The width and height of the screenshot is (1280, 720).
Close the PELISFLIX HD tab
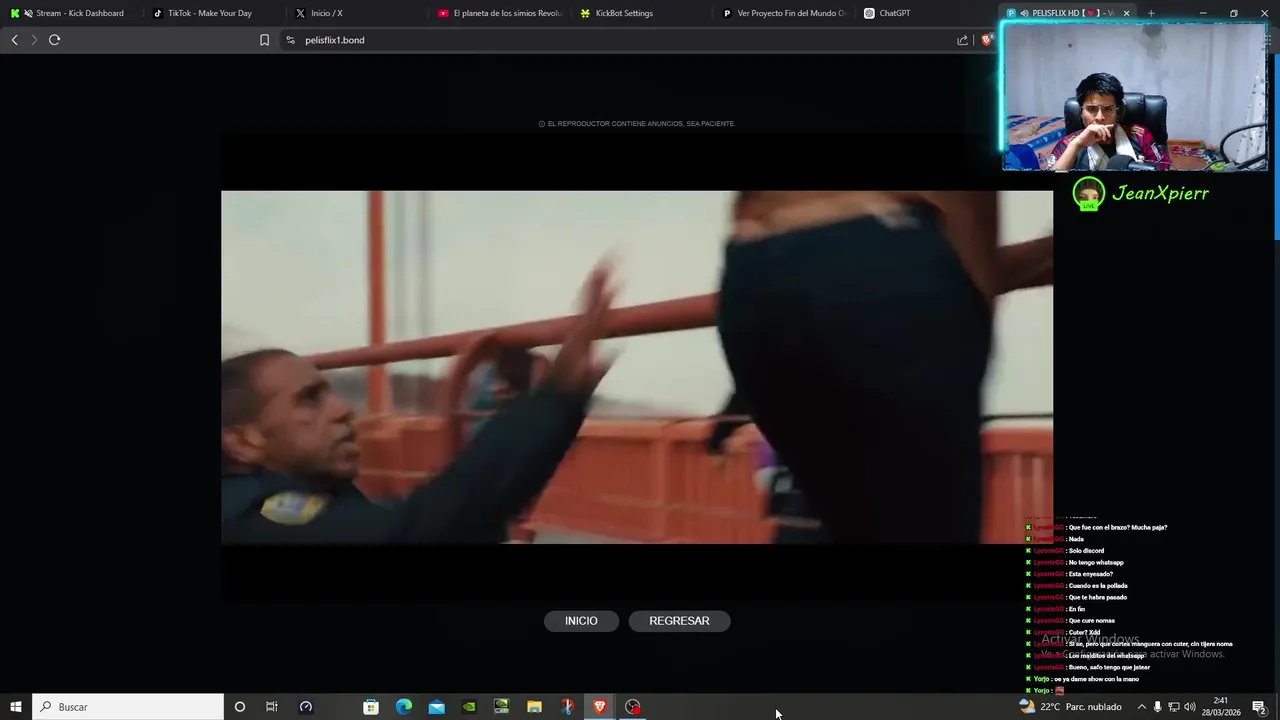coord(1126,13)
